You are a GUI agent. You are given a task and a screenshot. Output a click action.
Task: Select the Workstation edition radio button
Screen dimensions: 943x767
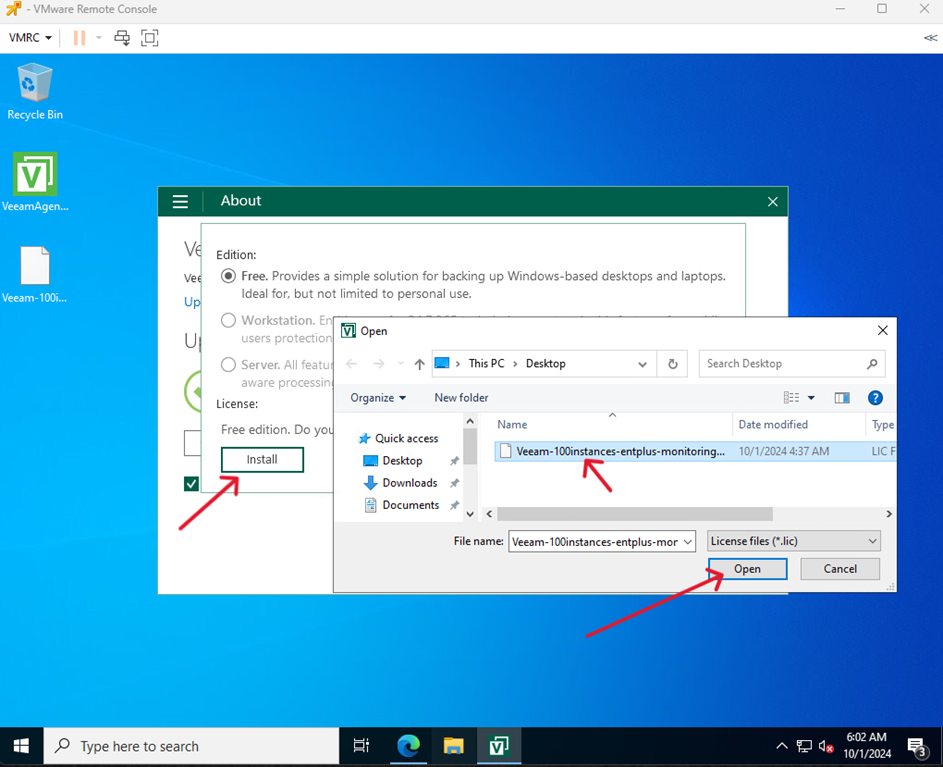click(x=229, y=321)
